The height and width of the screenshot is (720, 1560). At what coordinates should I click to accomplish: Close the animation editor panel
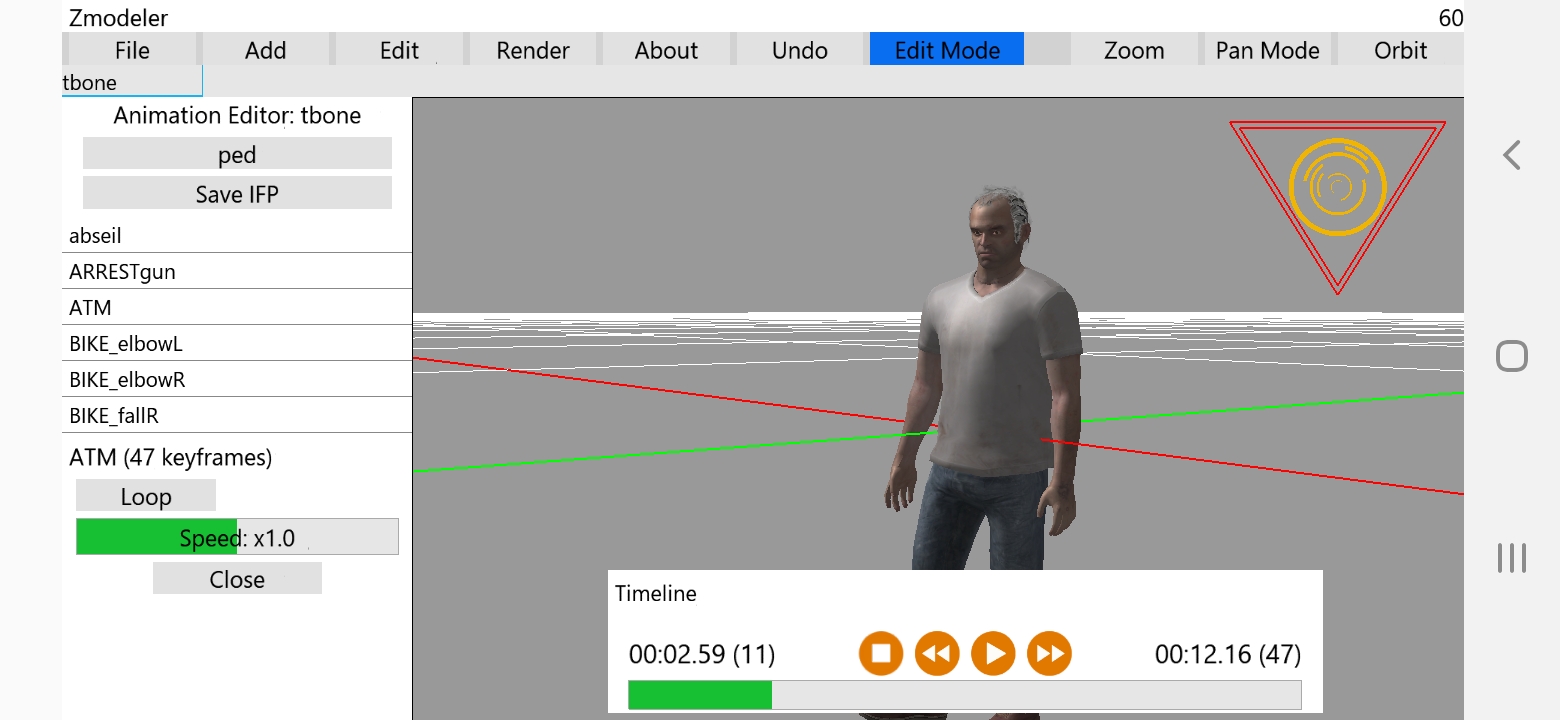(x=237, y=579)
